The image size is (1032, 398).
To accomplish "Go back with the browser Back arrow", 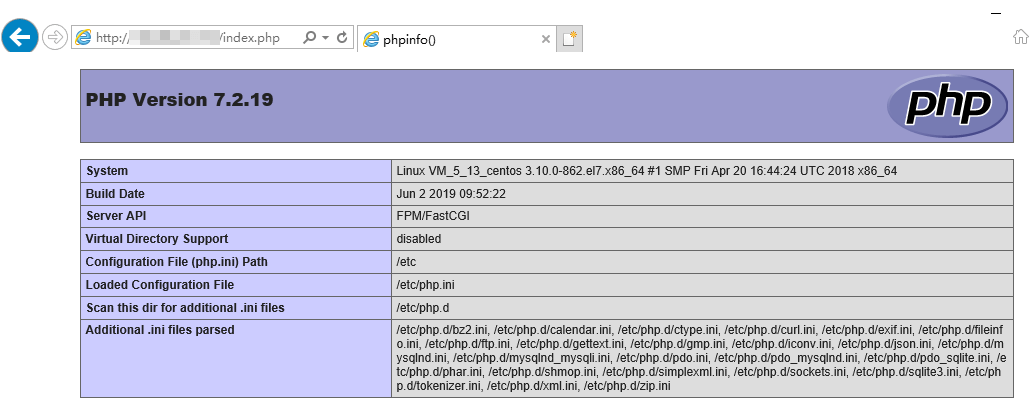I will (20, 37).
